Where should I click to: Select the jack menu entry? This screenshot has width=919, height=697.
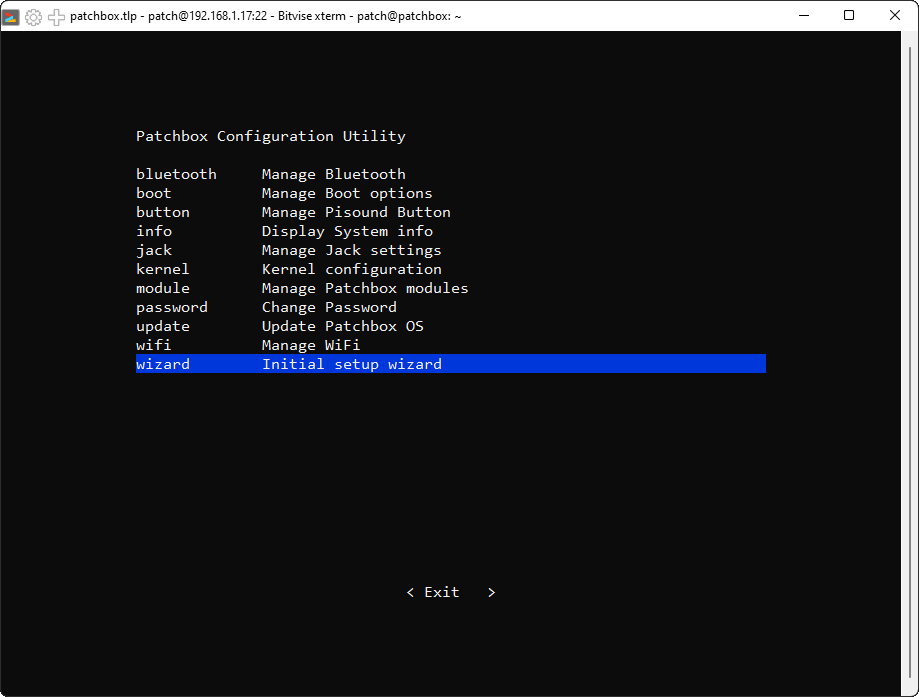tap(154, 250)
